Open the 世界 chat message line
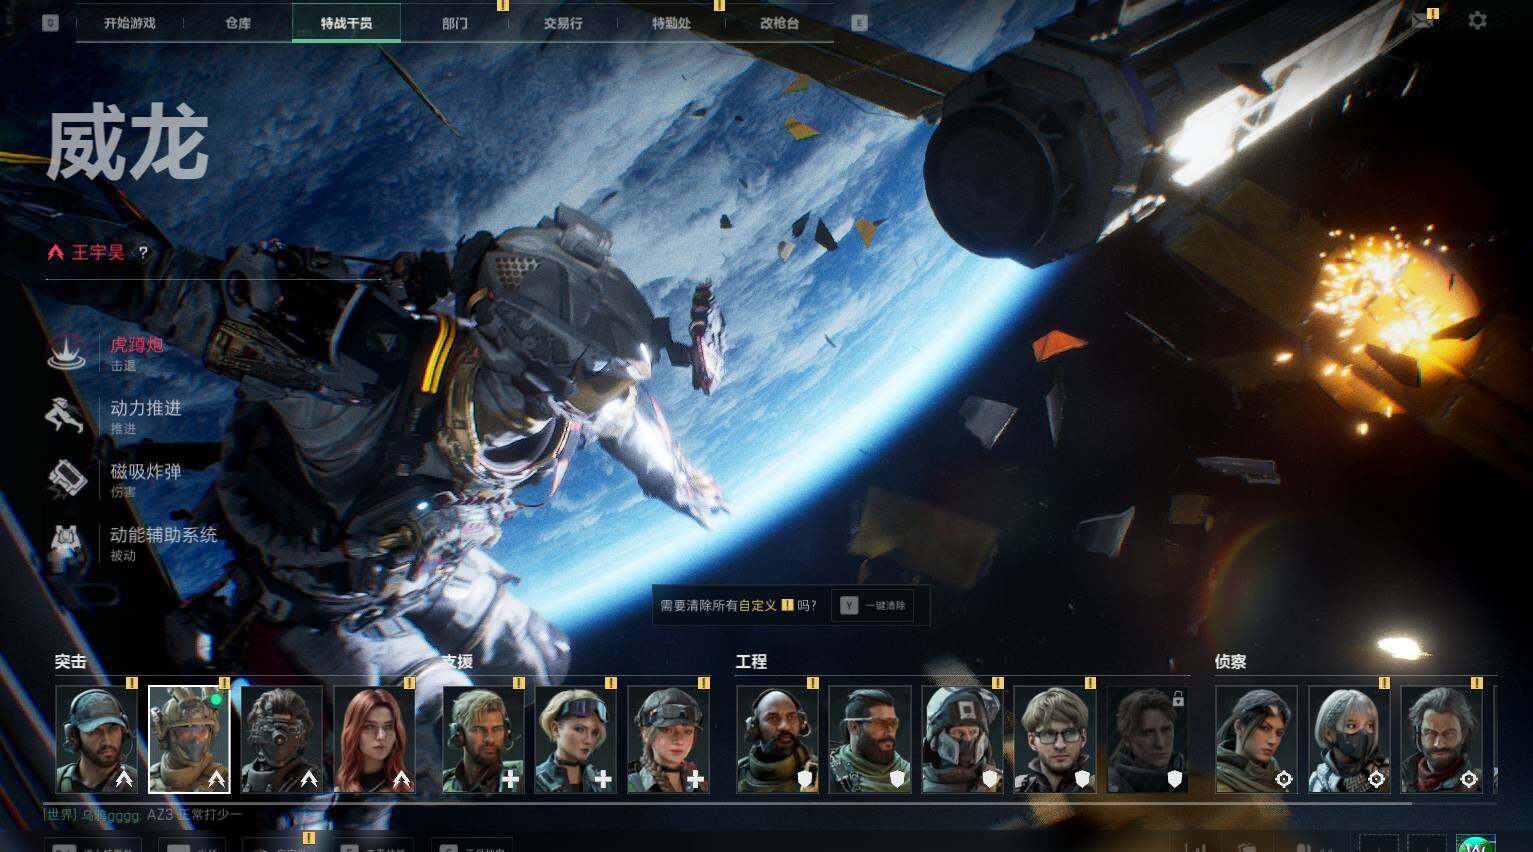Image resolution: width=1533 pixels, height=852 pixels. [x=142, y=815]
